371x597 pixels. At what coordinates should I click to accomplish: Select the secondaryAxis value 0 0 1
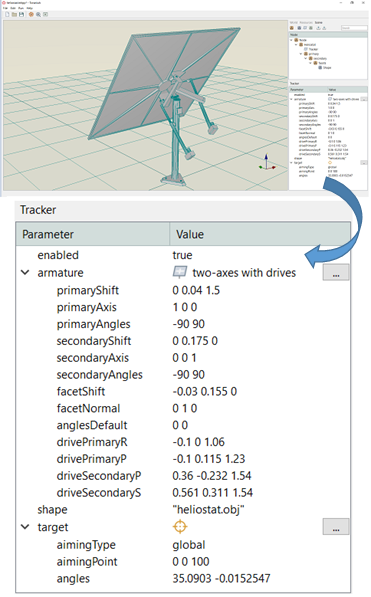[x=184, y=358]
